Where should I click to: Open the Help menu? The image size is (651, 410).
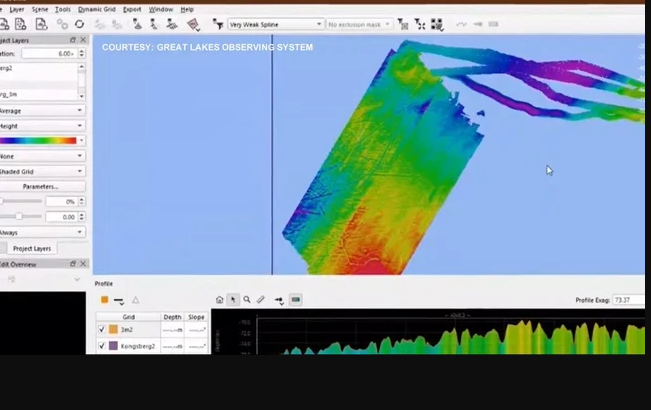tap(187, 9)
